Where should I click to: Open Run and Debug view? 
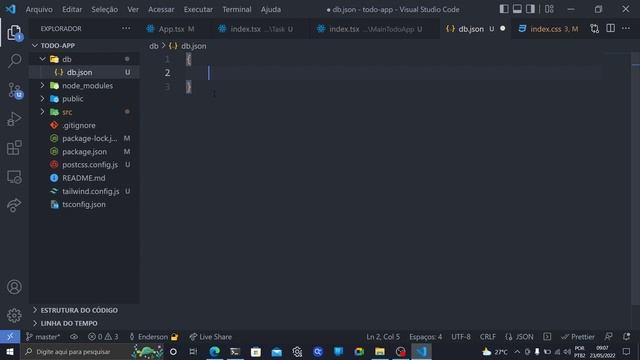click(x=14, y=119)
